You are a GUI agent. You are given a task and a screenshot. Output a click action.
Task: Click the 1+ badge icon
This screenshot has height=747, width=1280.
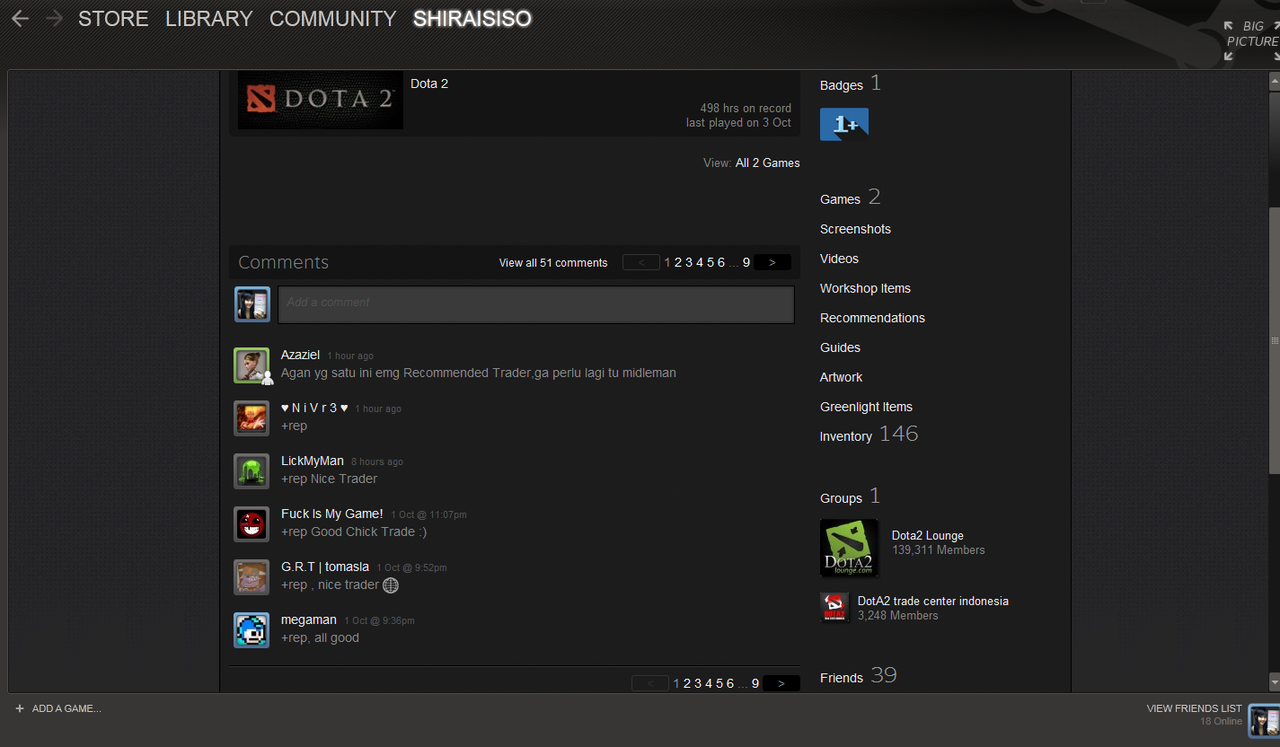844,124
